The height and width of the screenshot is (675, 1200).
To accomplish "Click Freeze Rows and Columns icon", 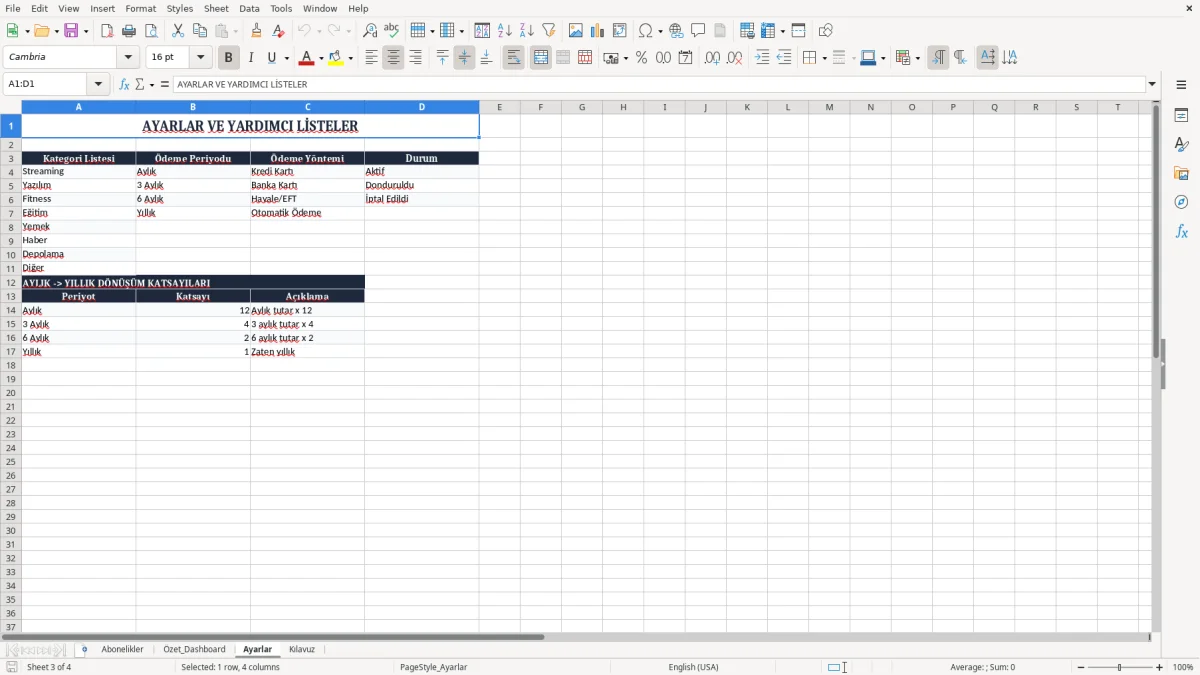I will click(768, 31).
